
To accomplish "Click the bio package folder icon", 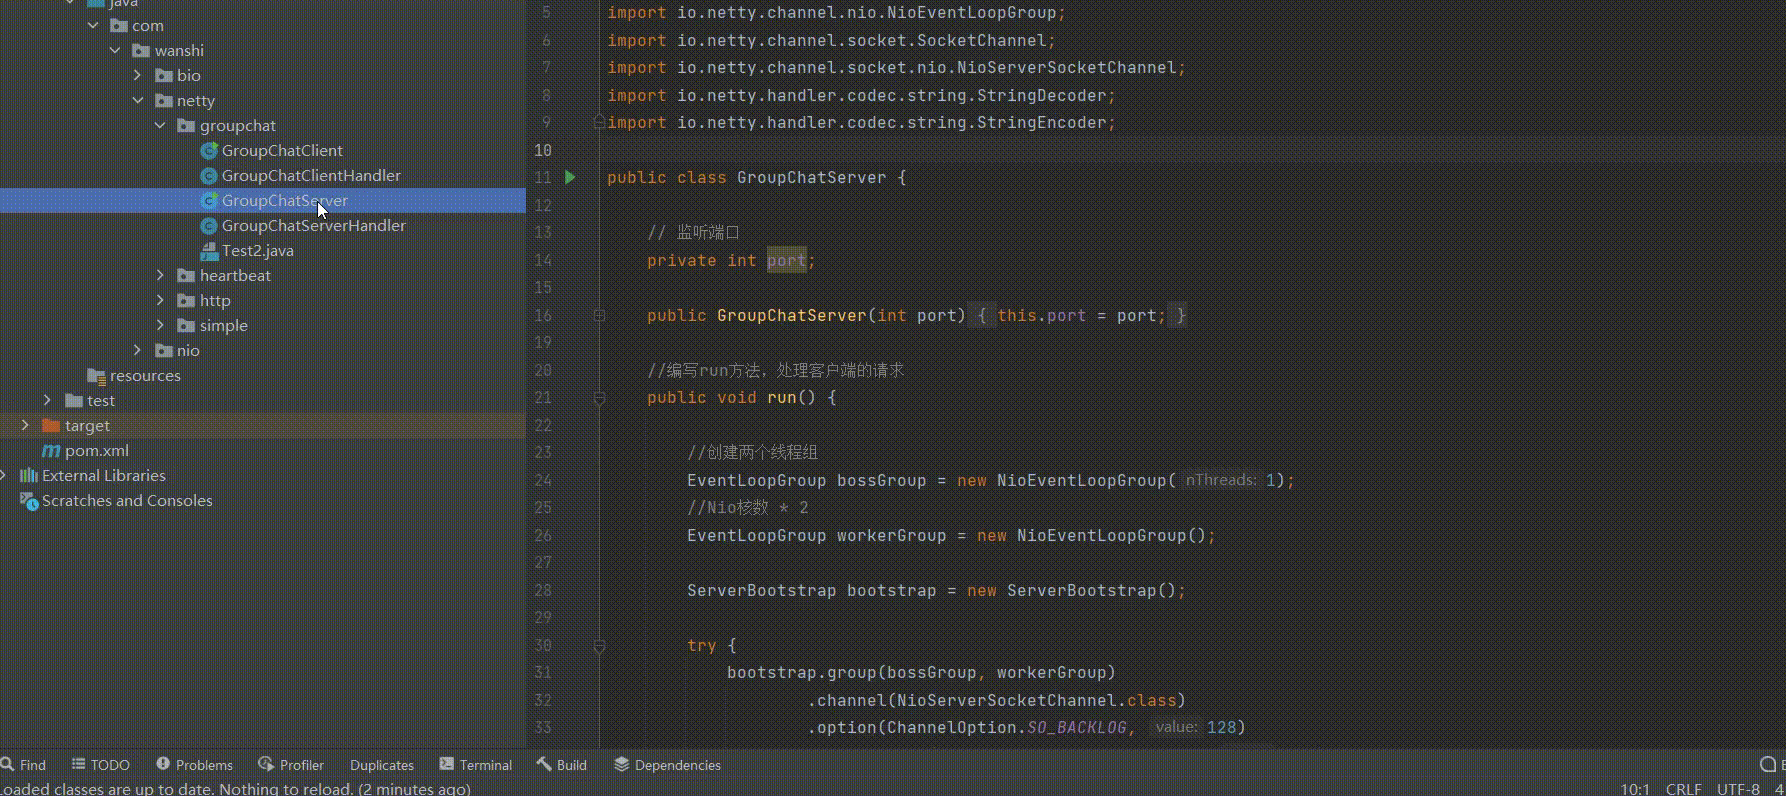I will click(164, 75).
